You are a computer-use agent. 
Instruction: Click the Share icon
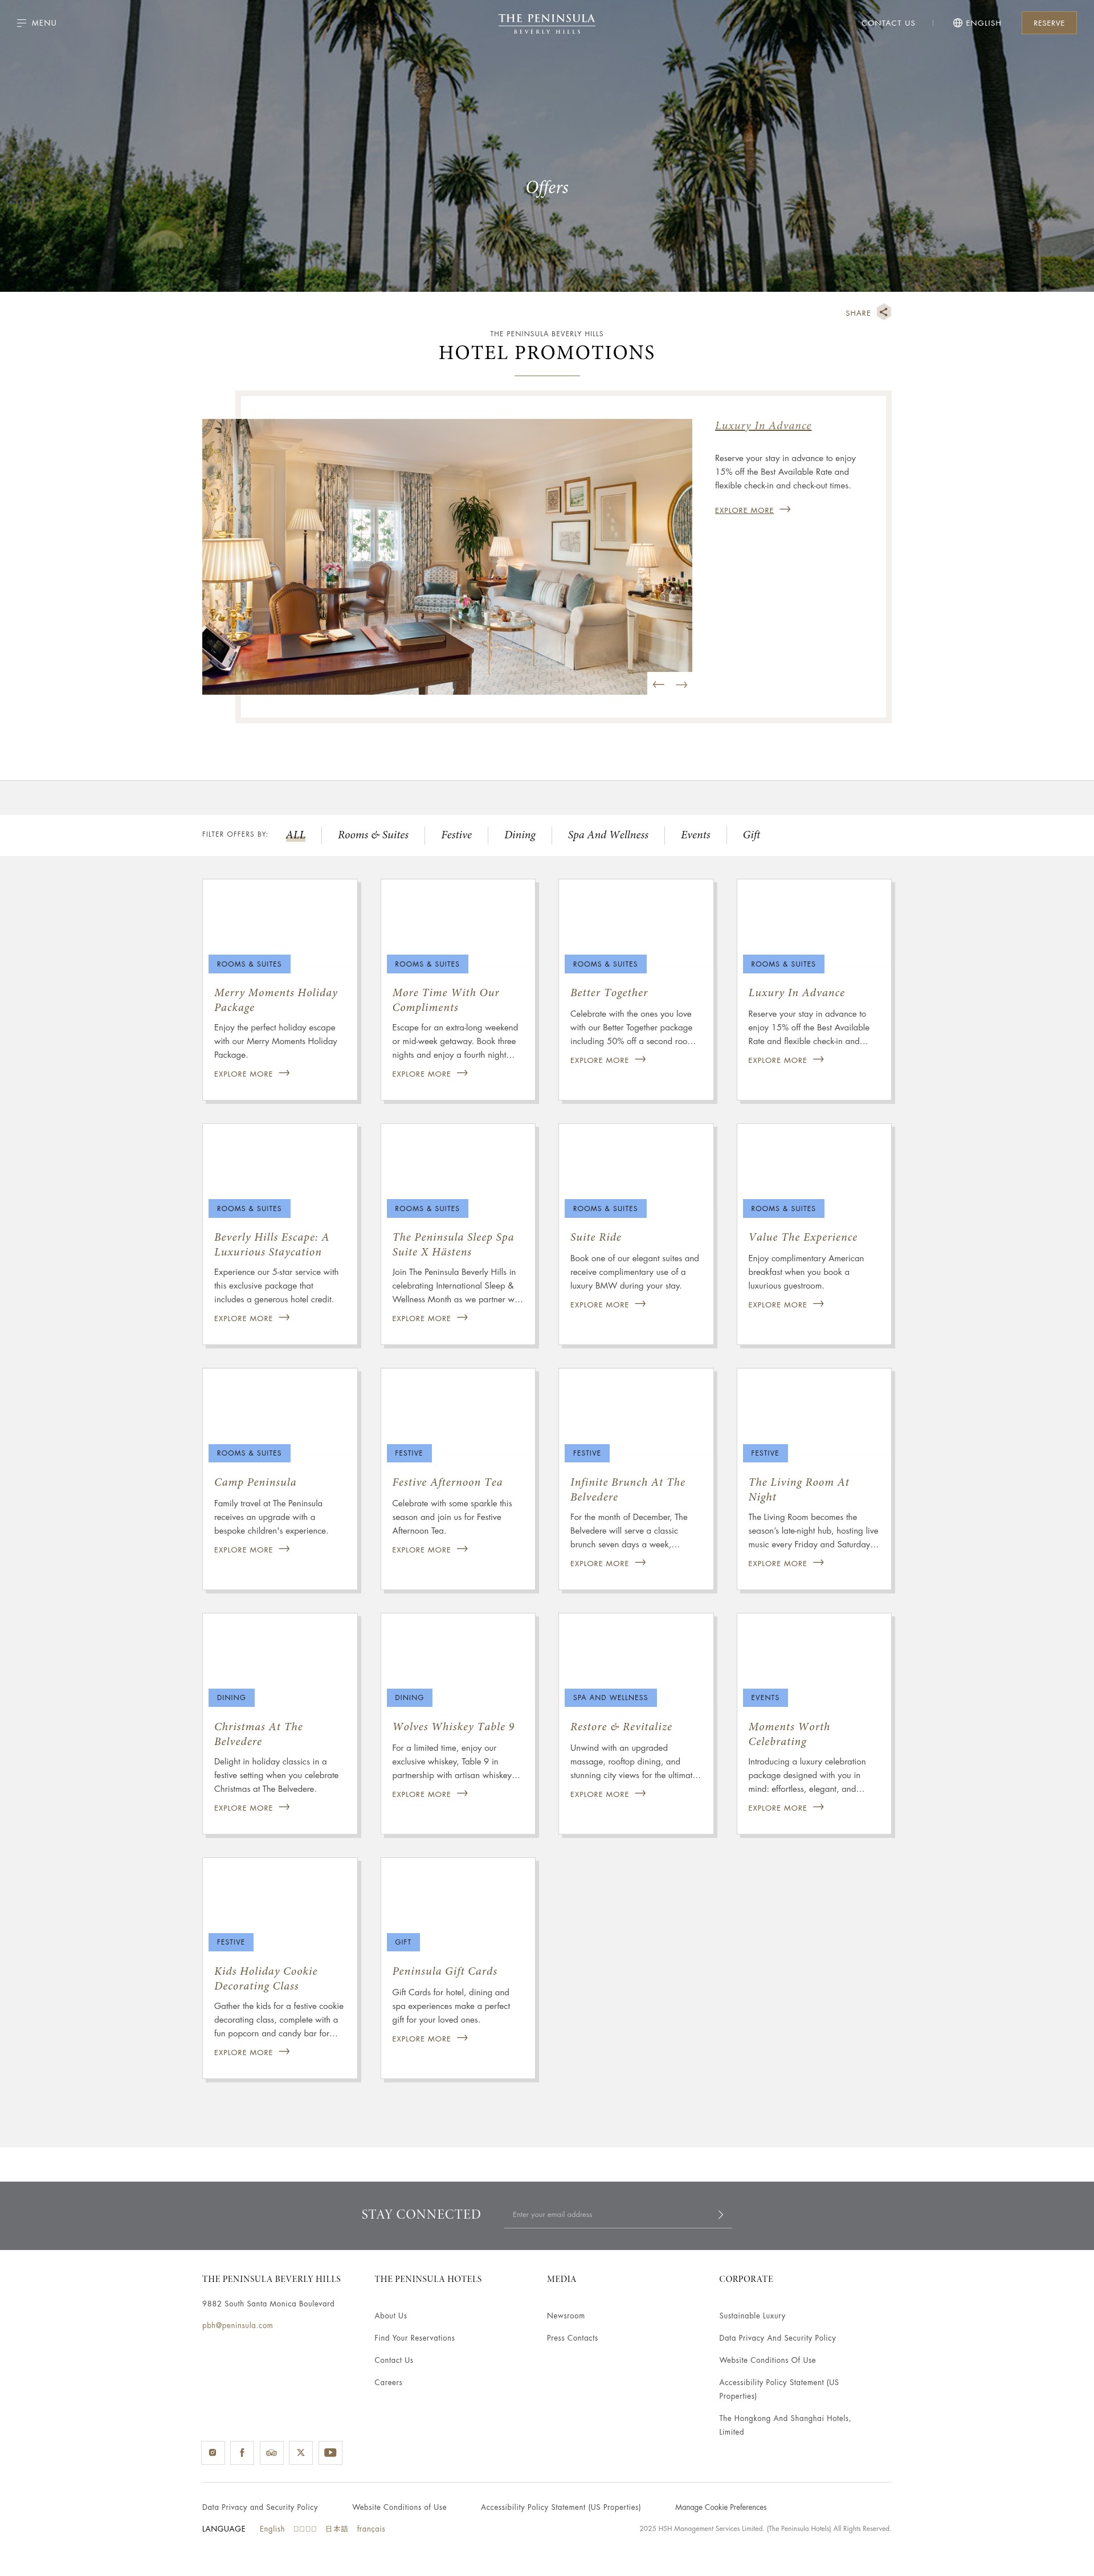[883, 312]
